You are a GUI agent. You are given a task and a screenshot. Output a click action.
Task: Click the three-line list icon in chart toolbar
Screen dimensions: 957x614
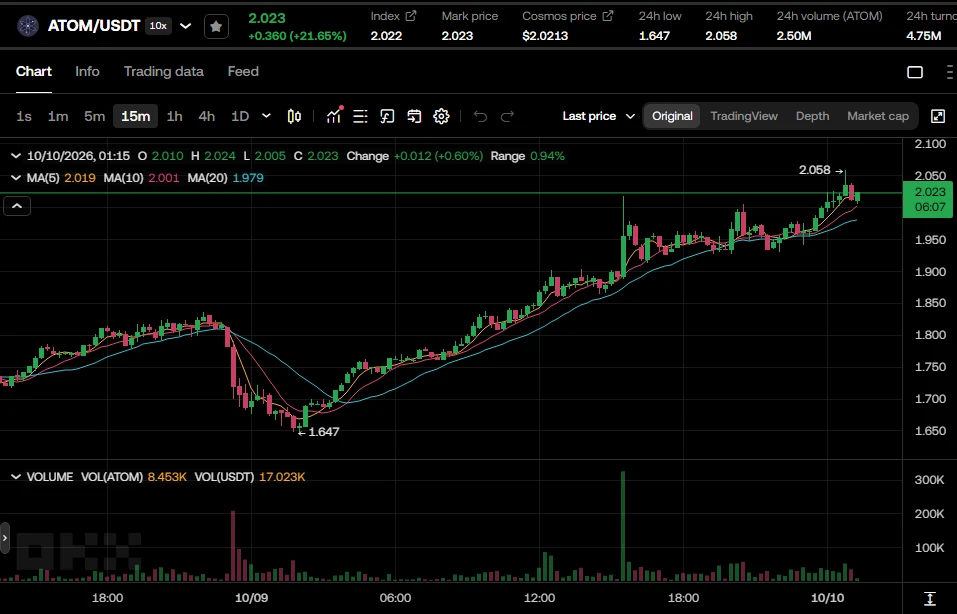coord(360,116)
